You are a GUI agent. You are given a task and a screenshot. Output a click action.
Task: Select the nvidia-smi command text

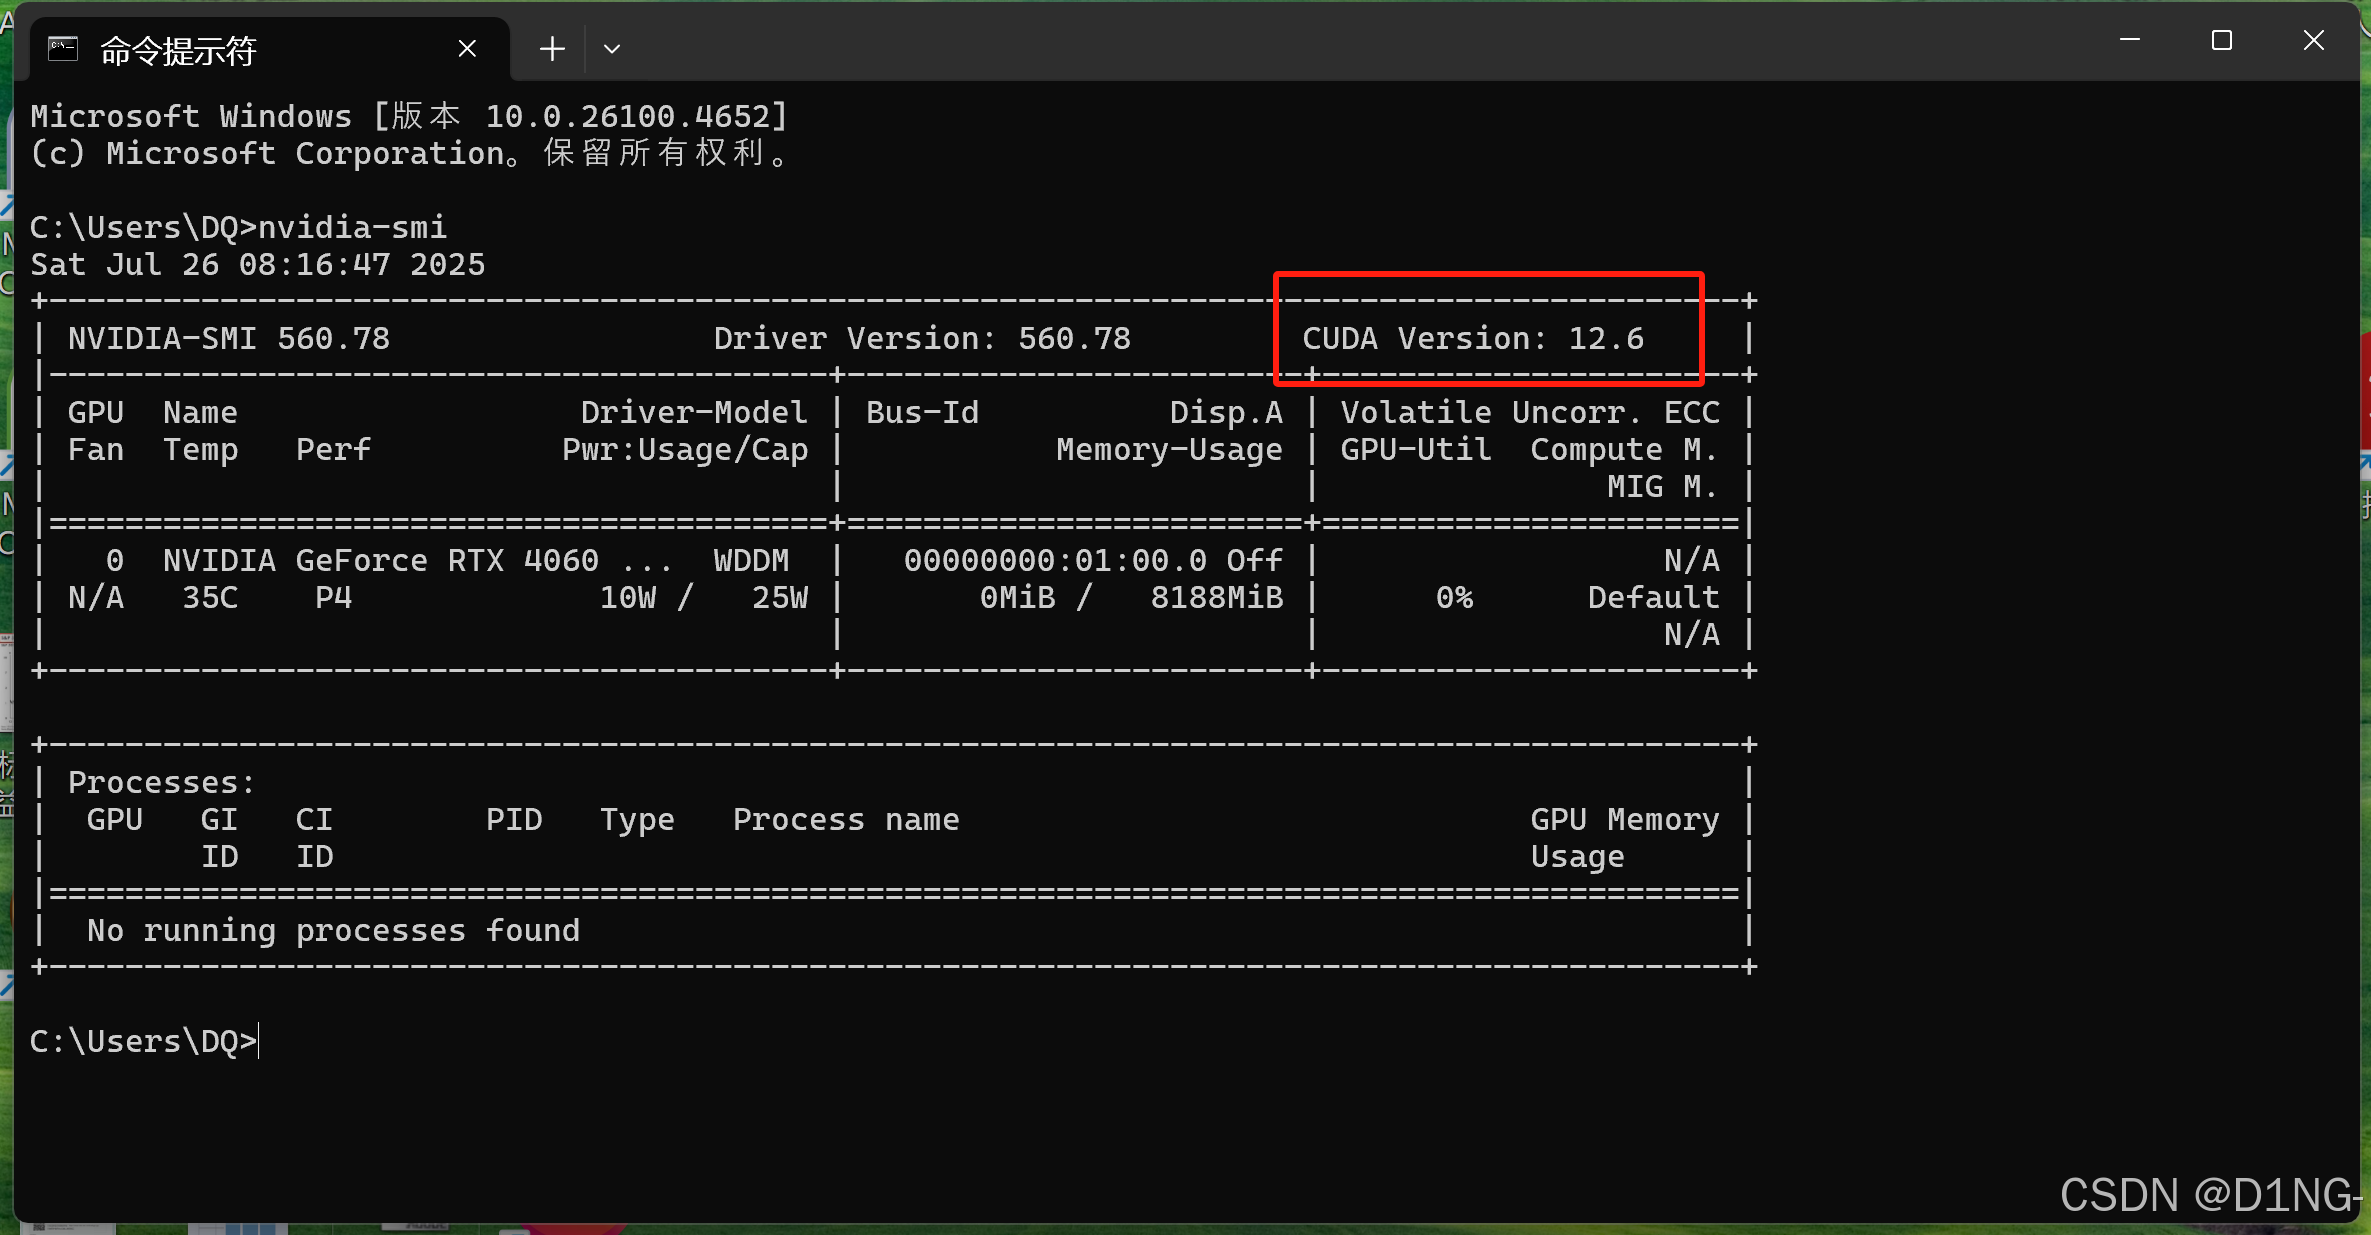(351, 226)
